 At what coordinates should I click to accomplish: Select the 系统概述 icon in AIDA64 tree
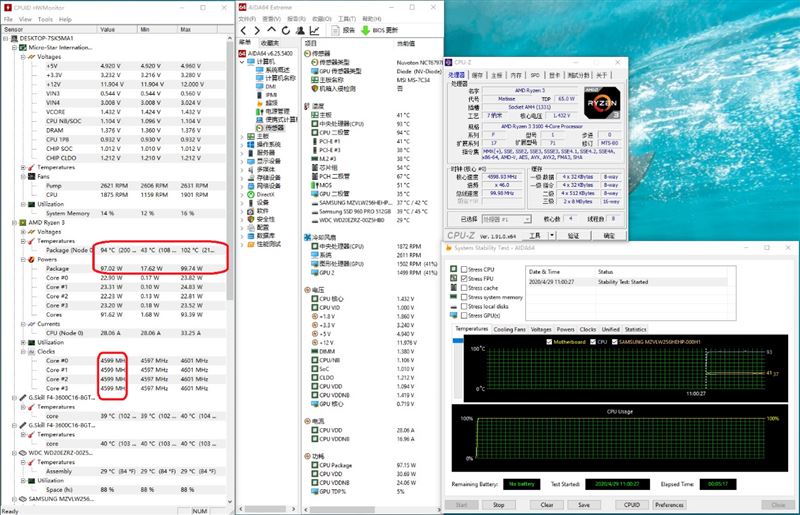click(259, 70)
